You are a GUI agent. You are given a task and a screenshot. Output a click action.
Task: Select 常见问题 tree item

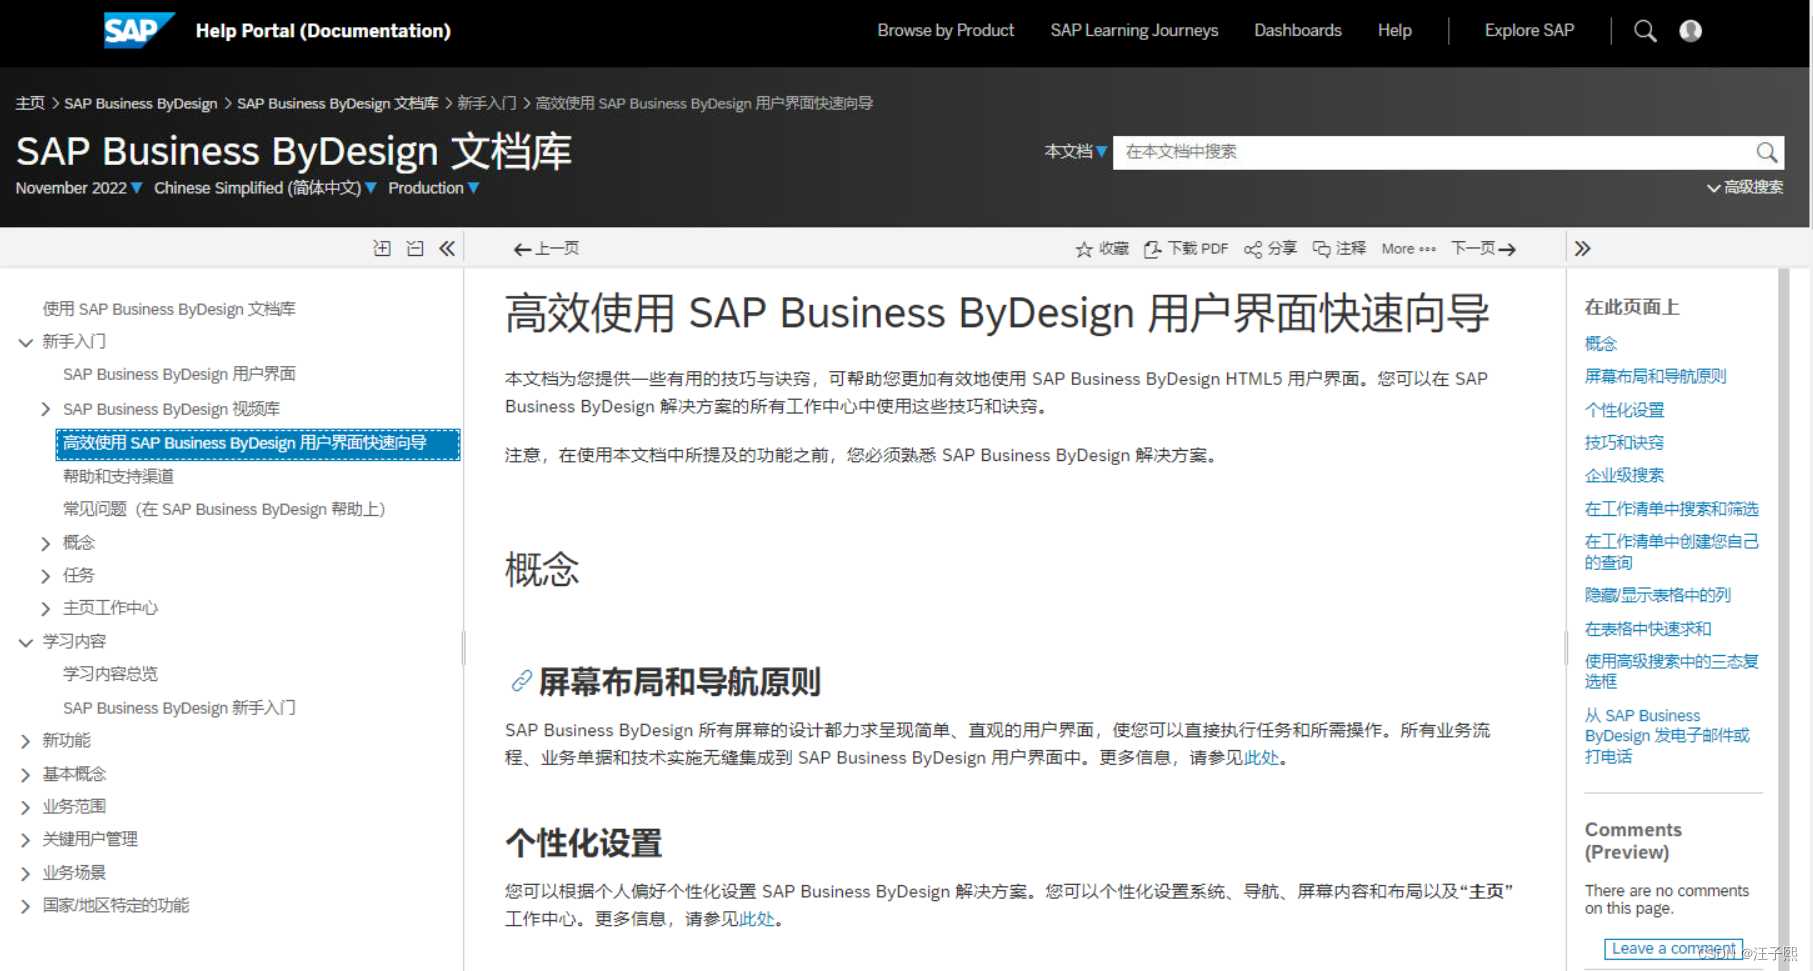click(224, 509)
